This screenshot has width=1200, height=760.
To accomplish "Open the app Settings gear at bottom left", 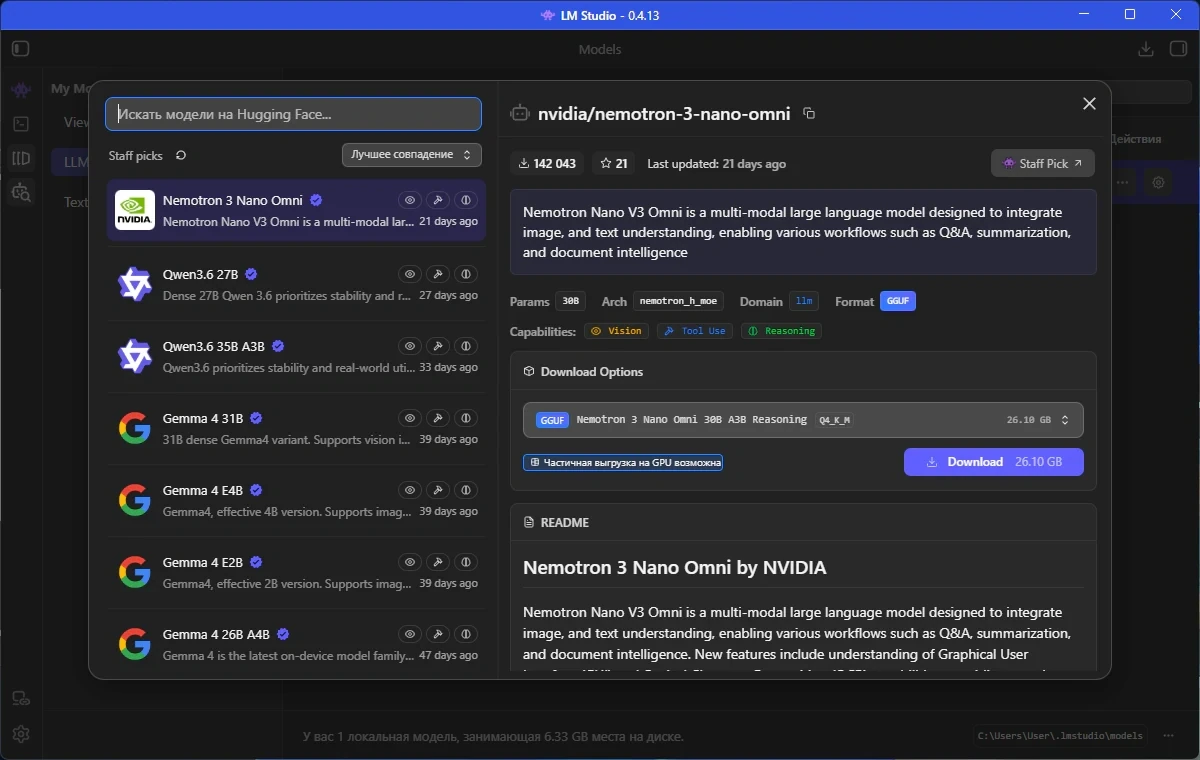I will click(x=21, y=734).
